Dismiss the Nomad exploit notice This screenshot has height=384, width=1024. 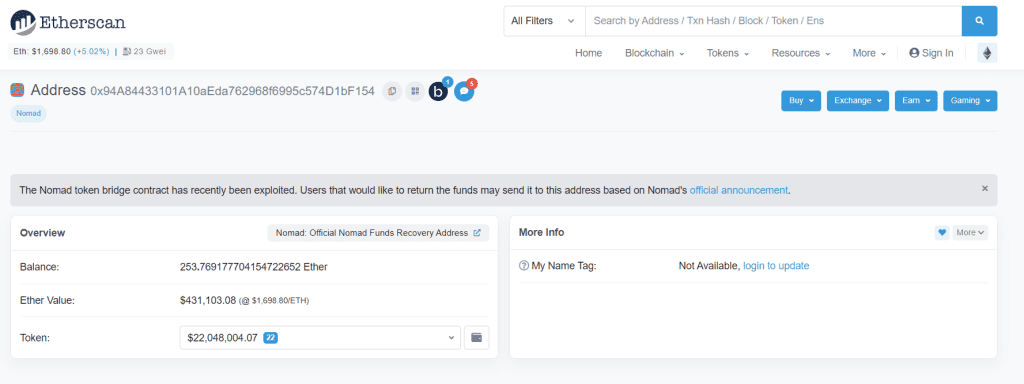985,188
